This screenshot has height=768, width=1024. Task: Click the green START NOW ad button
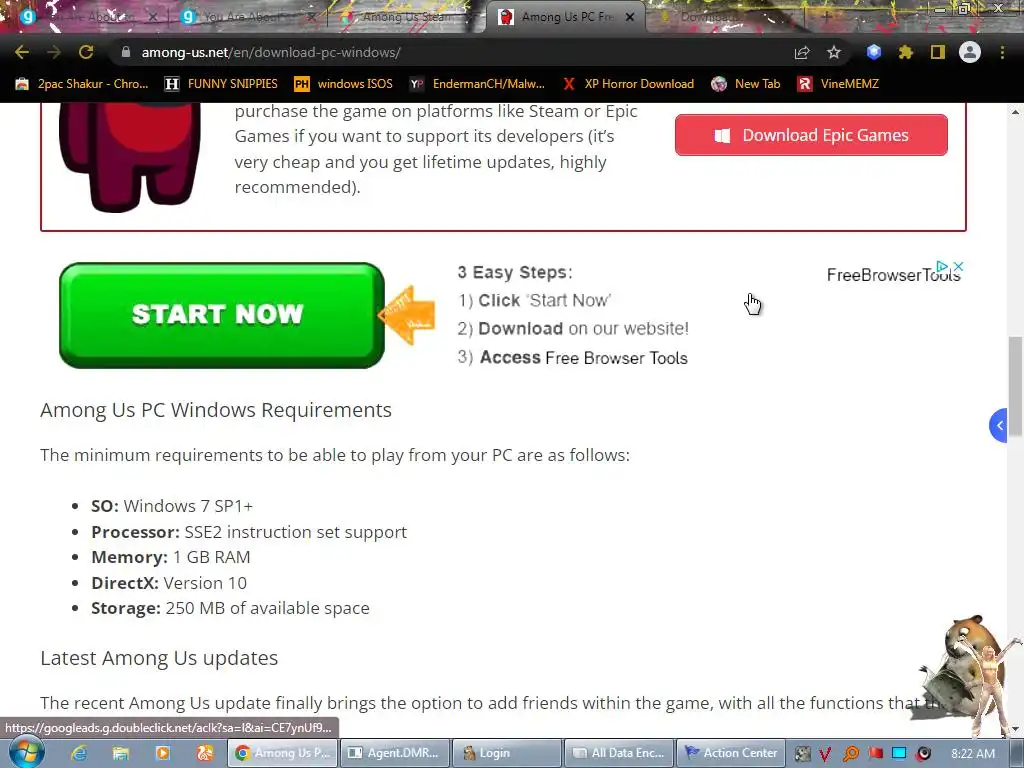point(221,315)
